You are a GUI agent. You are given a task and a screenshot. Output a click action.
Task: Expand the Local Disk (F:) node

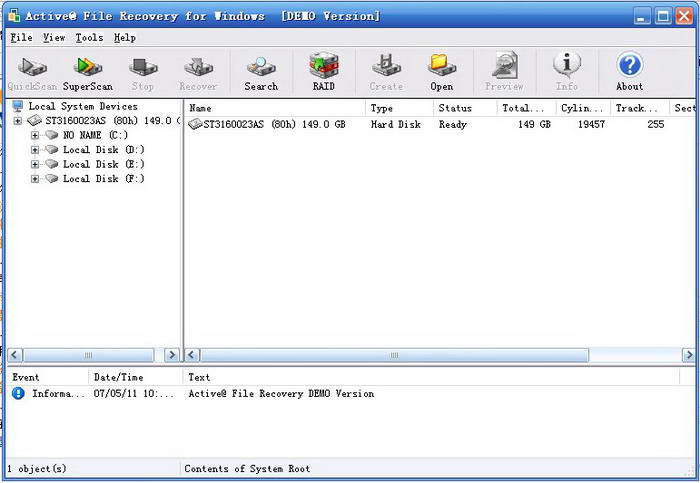pos(35,179)
